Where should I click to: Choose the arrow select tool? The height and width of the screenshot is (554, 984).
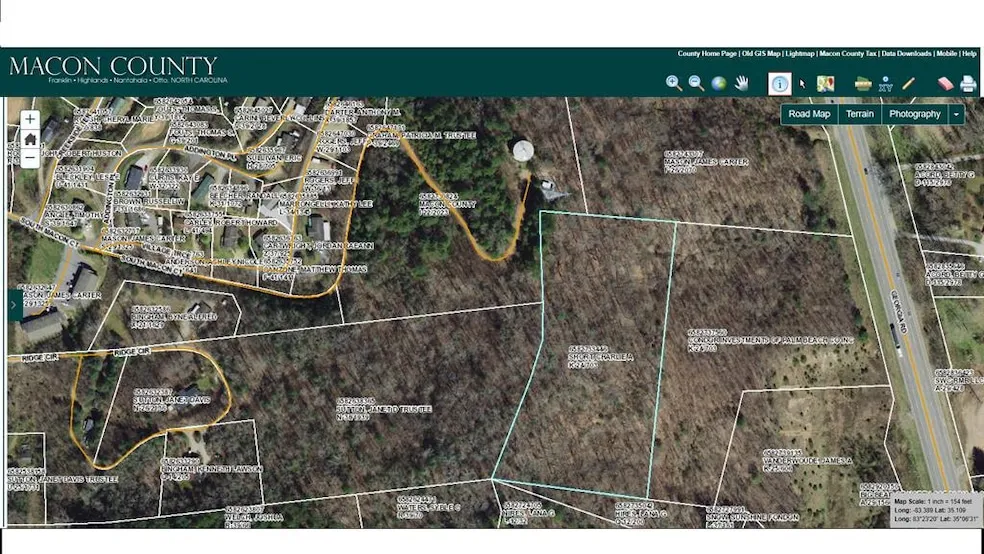pos(802,84)
